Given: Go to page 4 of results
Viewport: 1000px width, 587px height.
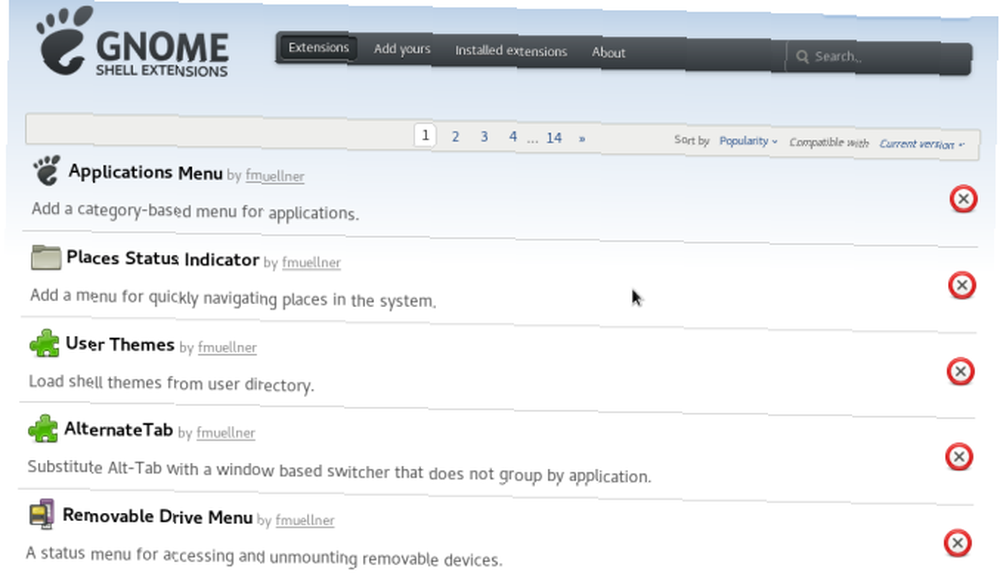Looking at the screenshot, I should point(513,137).
